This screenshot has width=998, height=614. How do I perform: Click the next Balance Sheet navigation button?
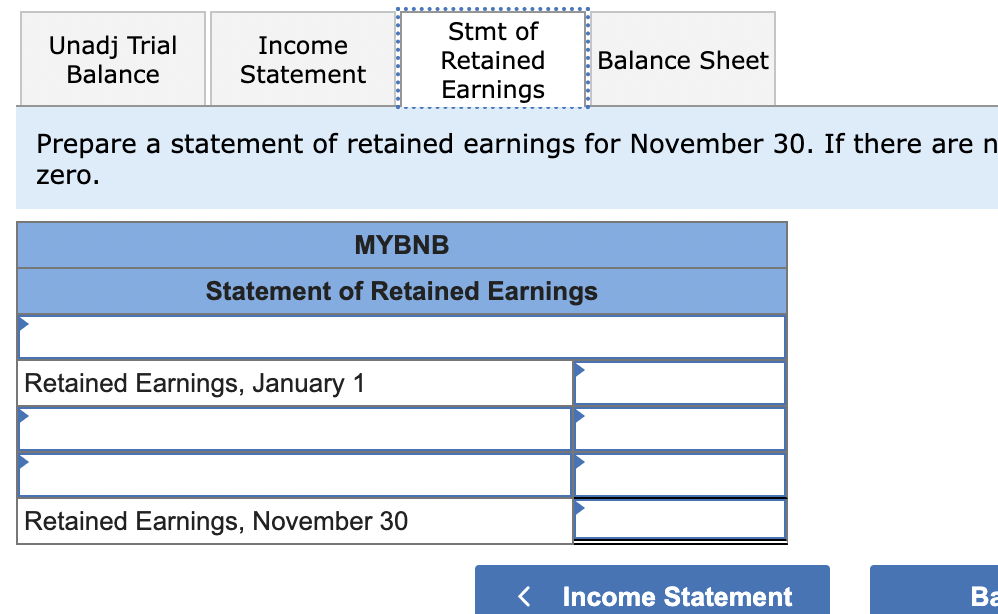pyautogui.click(x=934, y=590)
